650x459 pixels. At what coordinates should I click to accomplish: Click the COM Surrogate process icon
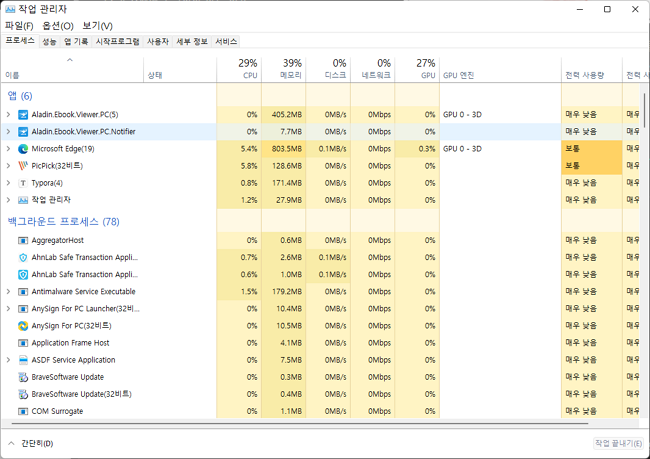click(23, 411)
